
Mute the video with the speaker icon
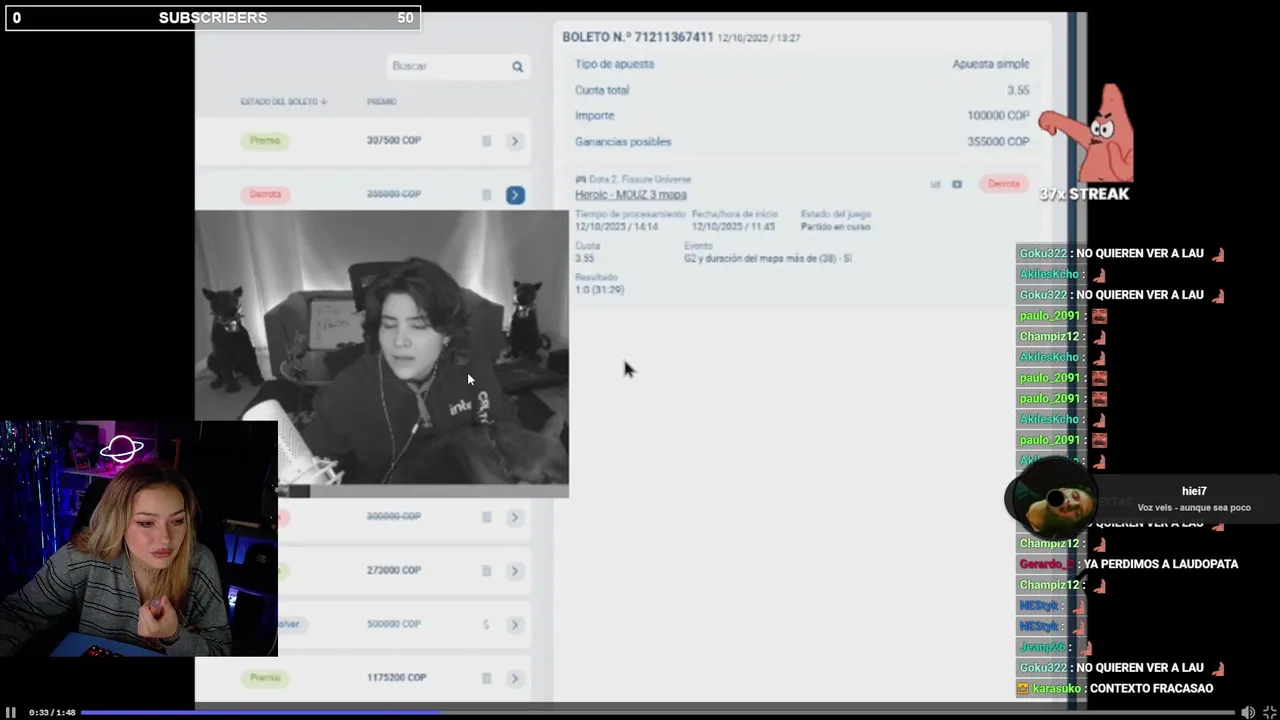click(x=1248, y=712)
